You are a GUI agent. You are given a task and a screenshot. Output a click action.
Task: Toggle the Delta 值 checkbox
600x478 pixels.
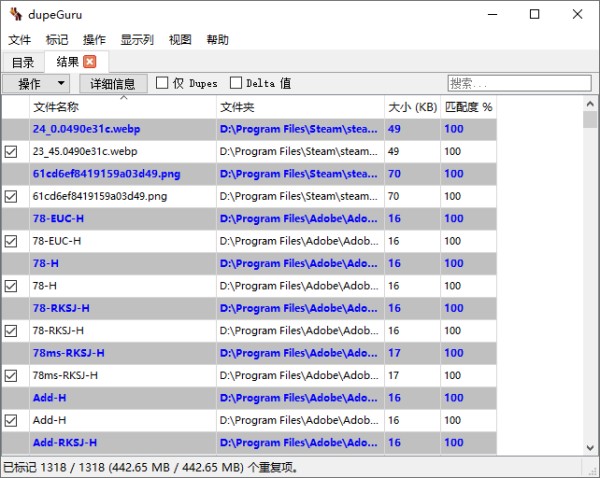(x=236, y=83)
